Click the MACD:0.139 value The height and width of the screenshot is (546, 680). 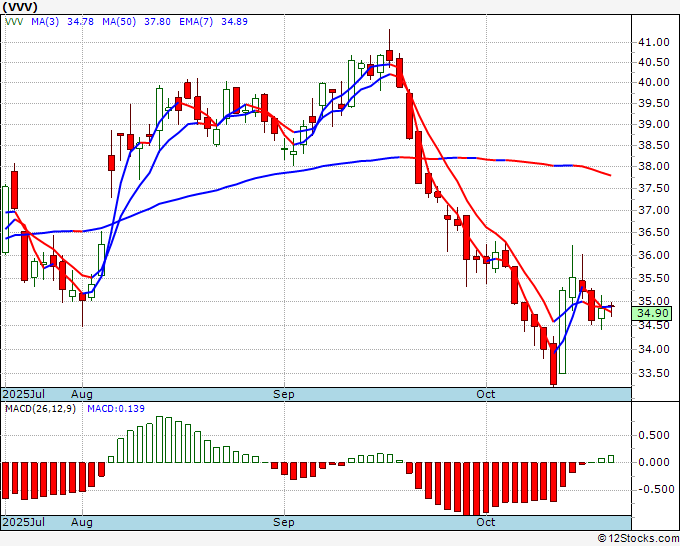(116, 409)
